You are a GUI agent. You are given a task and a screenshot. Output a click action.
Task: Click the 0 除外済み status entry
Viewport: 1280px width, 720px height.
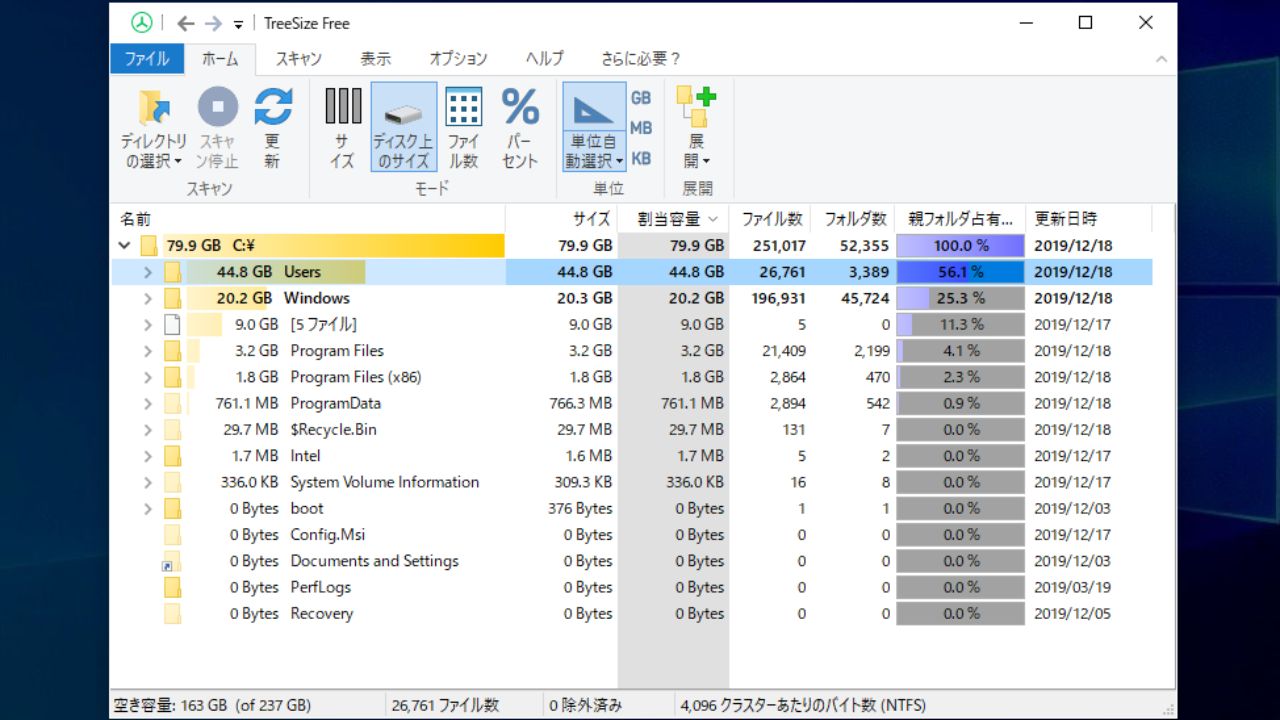coord(585,705)
